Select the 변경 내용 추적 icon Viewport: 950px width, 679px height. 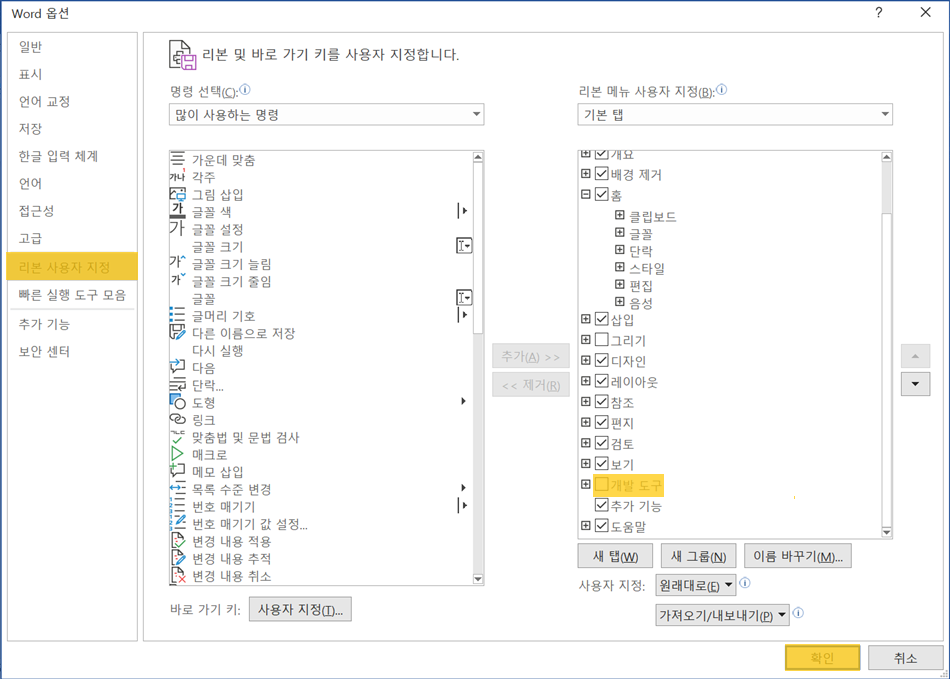coord(178,558)
